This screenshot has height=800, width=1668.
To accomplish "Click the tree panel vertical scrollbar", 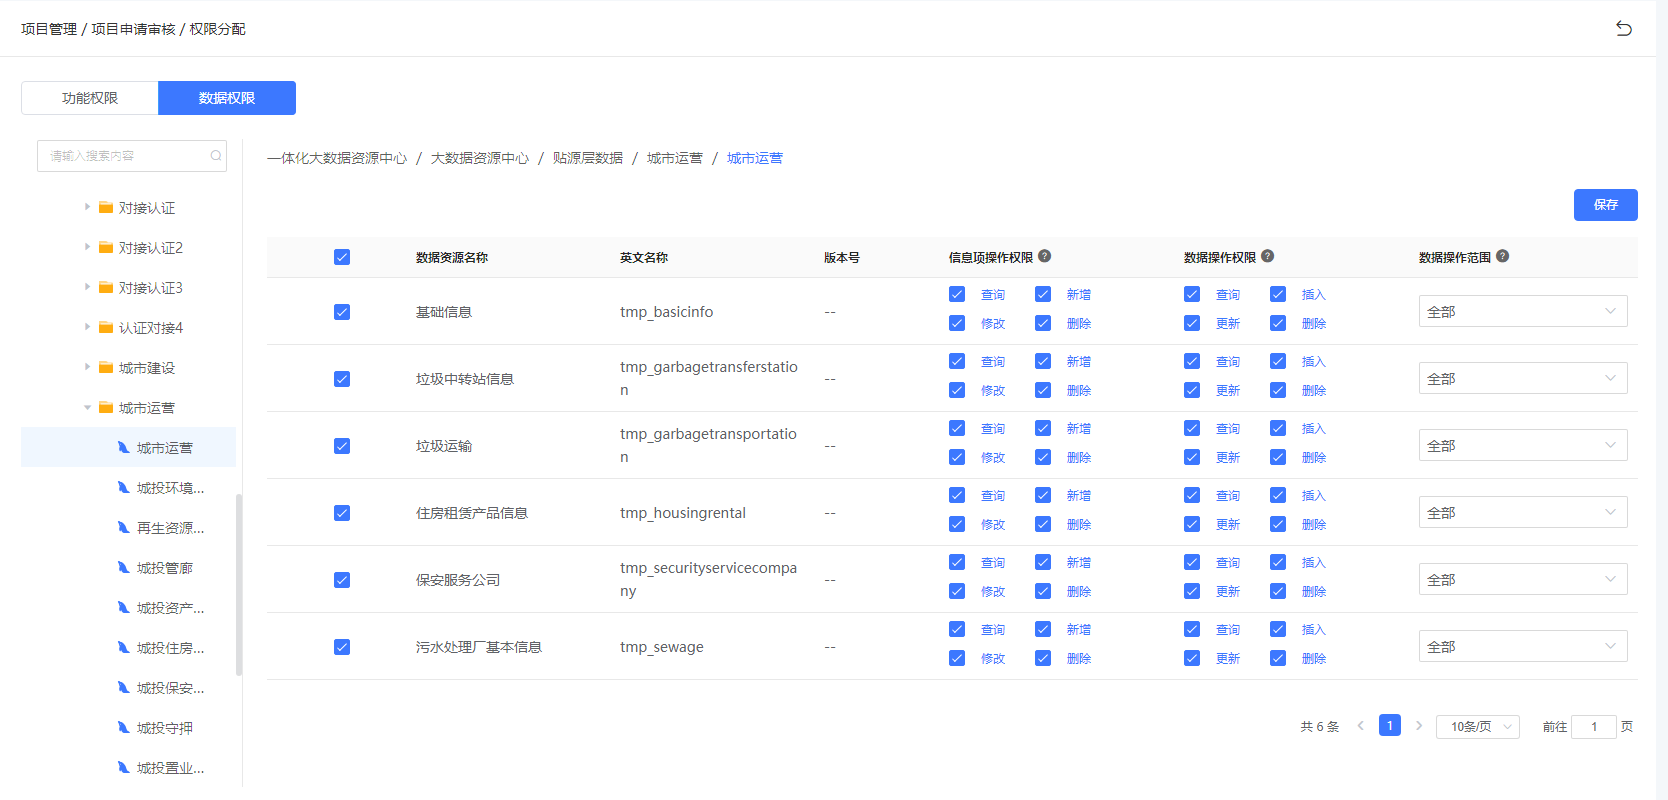I will point(239,585).
